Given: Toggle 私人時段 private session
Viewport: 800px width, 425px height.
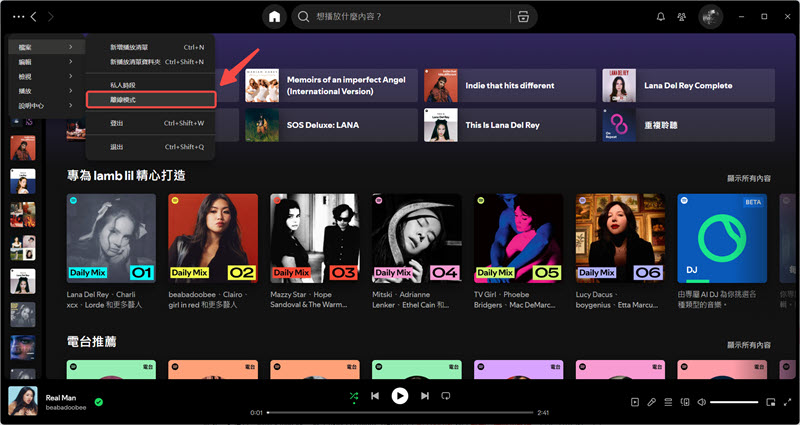Looking at the screenshot, I should 151,85.
